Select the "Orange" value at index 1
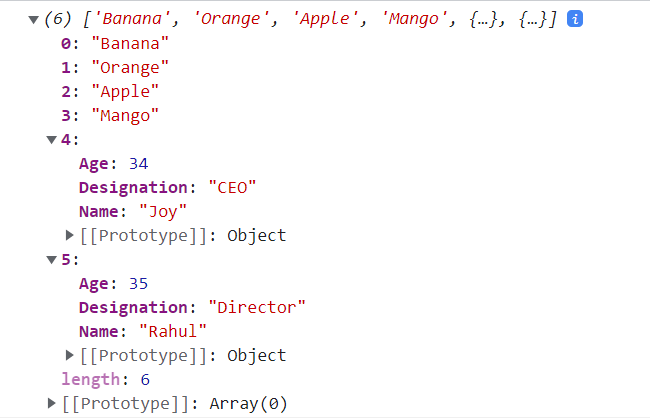The image size is (650, 418). click(x=130, y=68)
